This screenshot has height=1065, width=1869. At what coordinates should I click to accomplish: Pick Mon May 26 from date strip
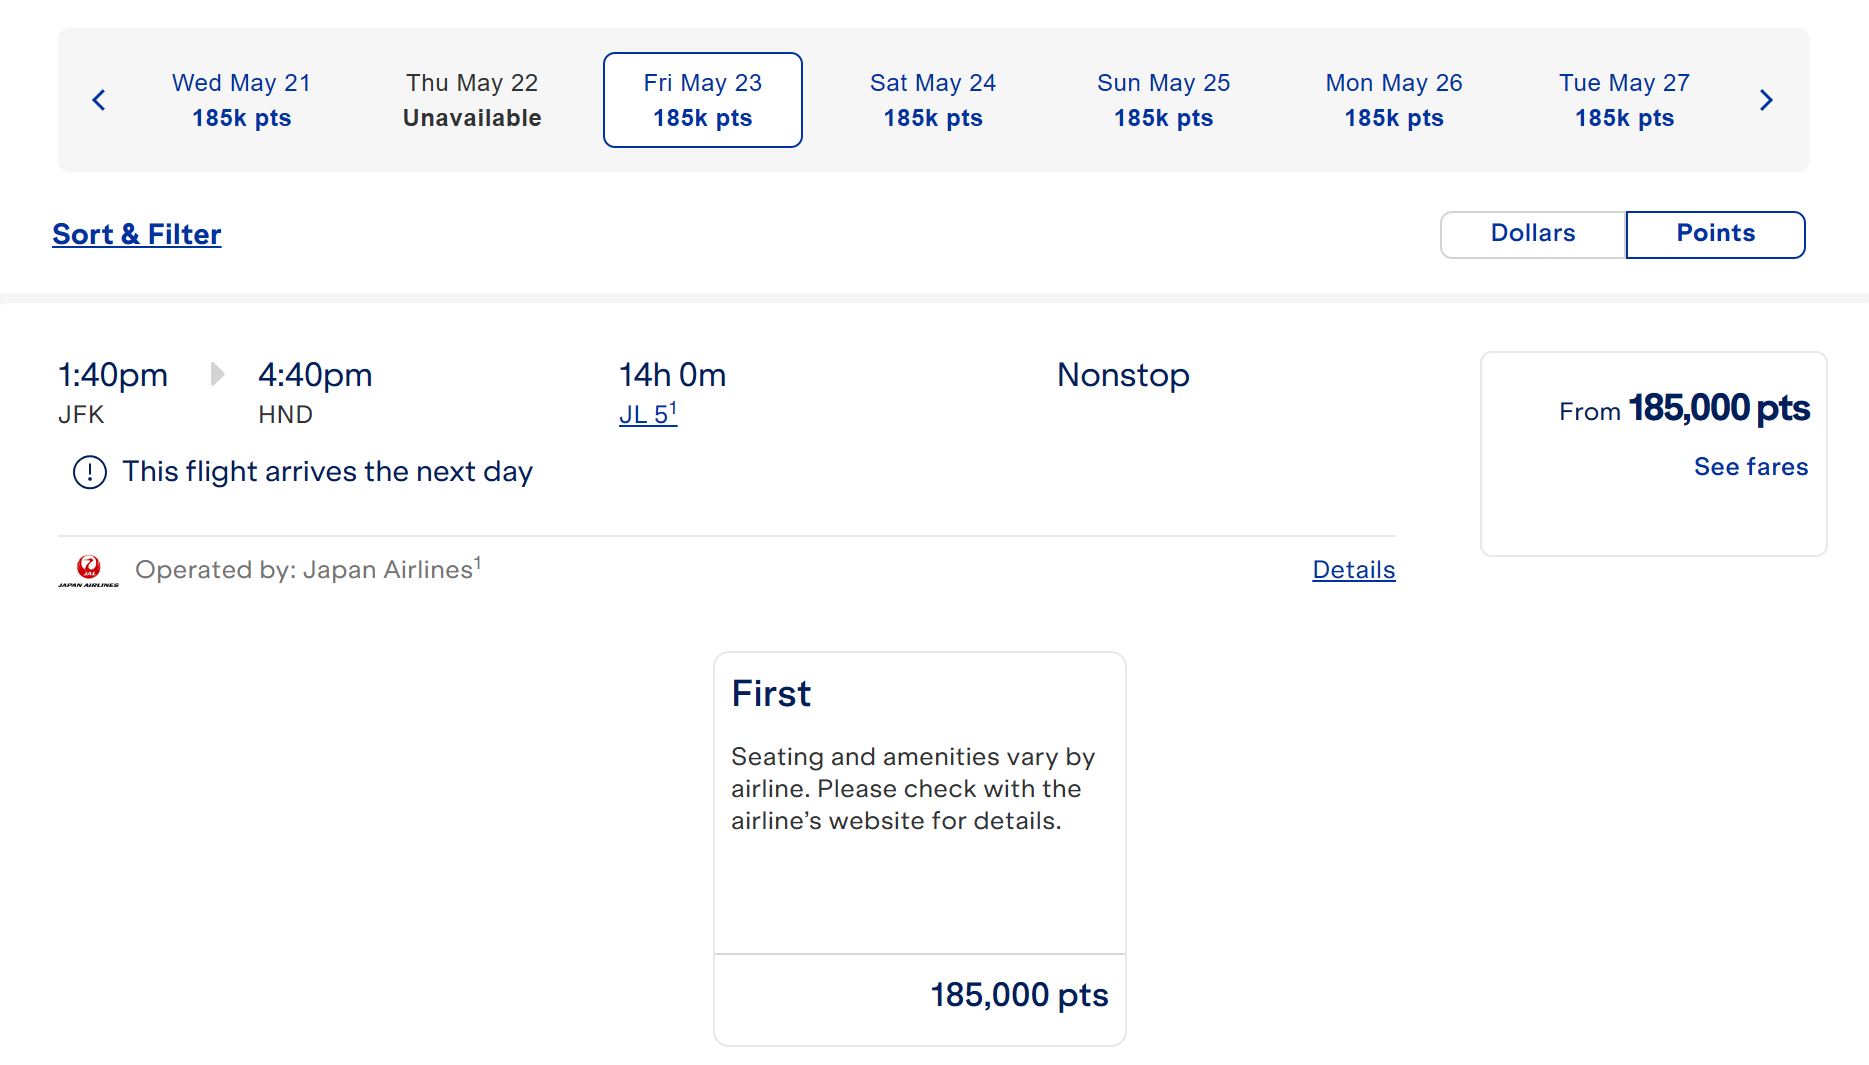1393,100
